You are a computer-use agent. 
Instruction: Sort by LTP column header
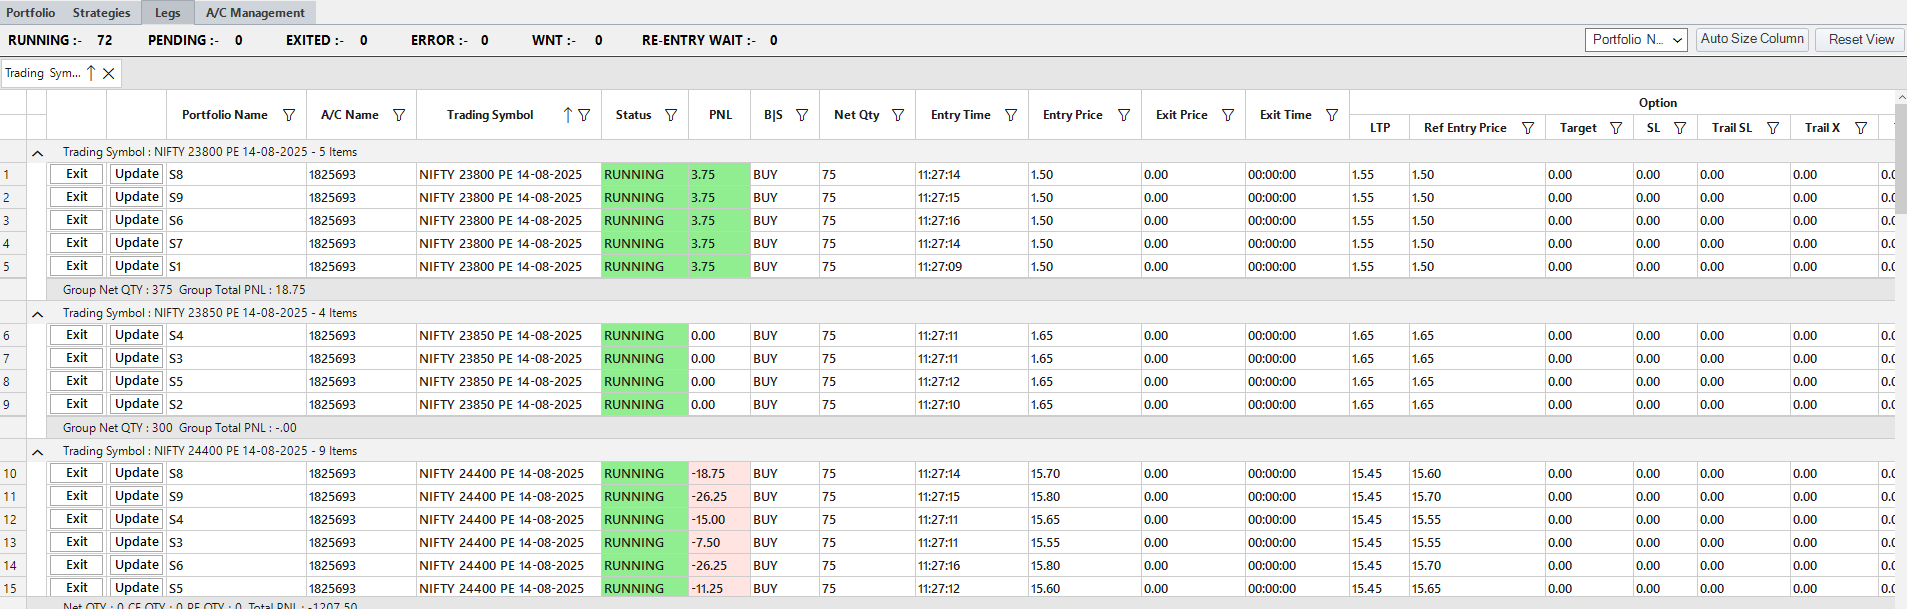coord(1380,128)
